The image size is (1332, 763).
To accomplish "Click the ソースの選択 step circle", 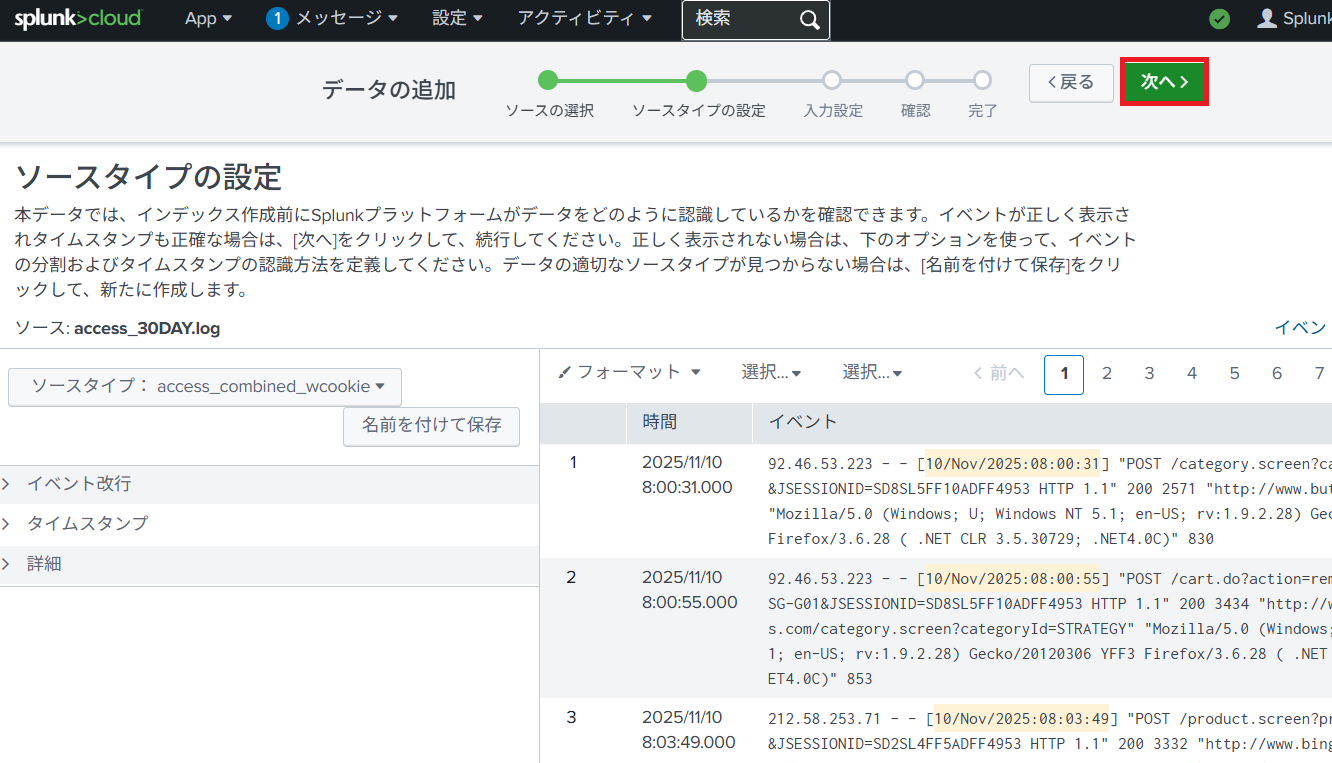I will [548, 81].
